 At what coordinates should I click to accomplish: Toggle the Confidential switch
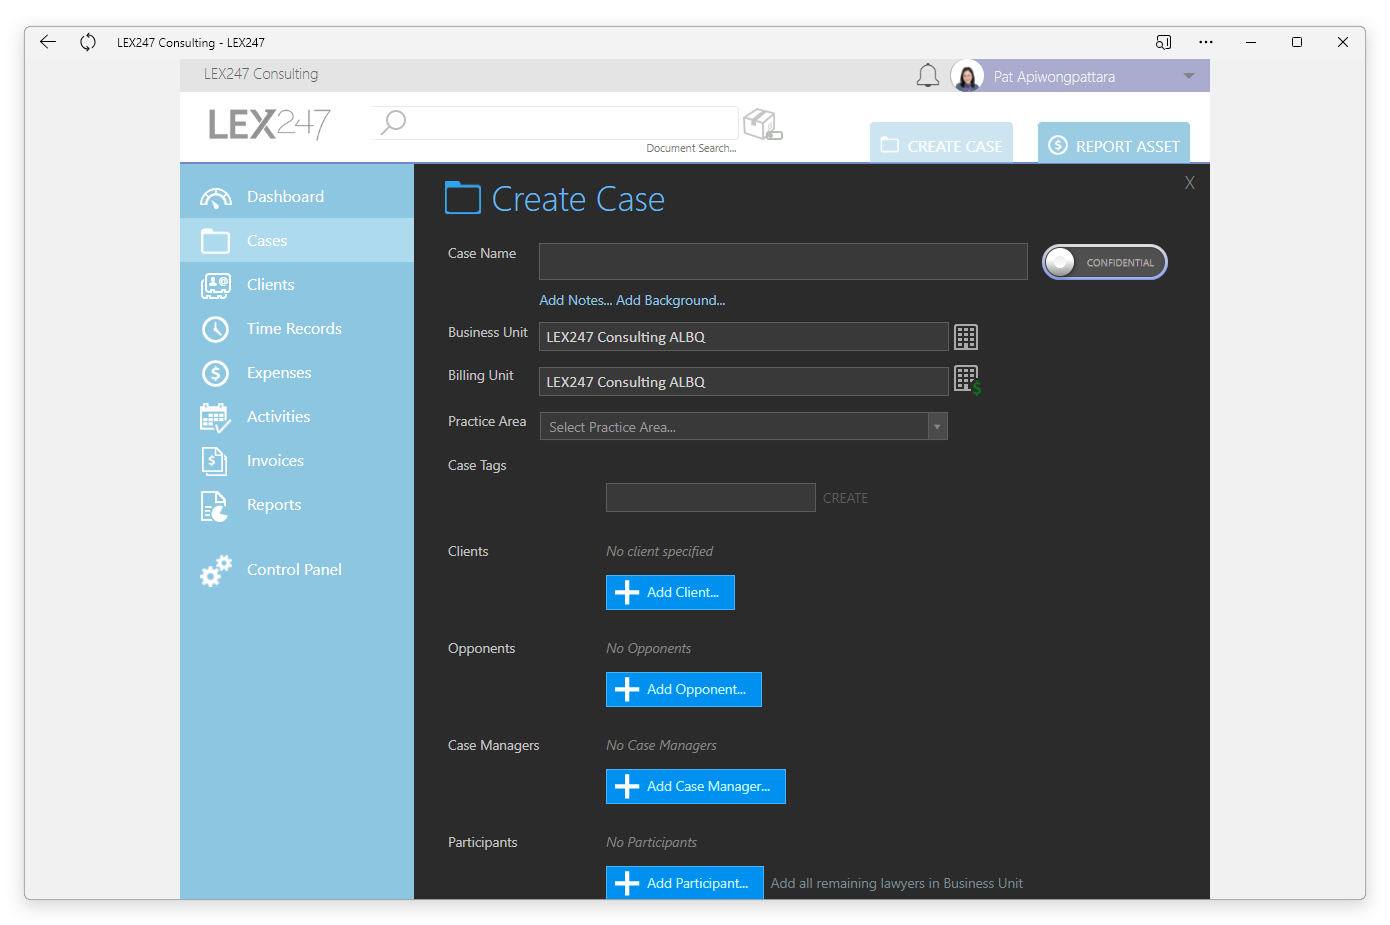click(1105, 262)
